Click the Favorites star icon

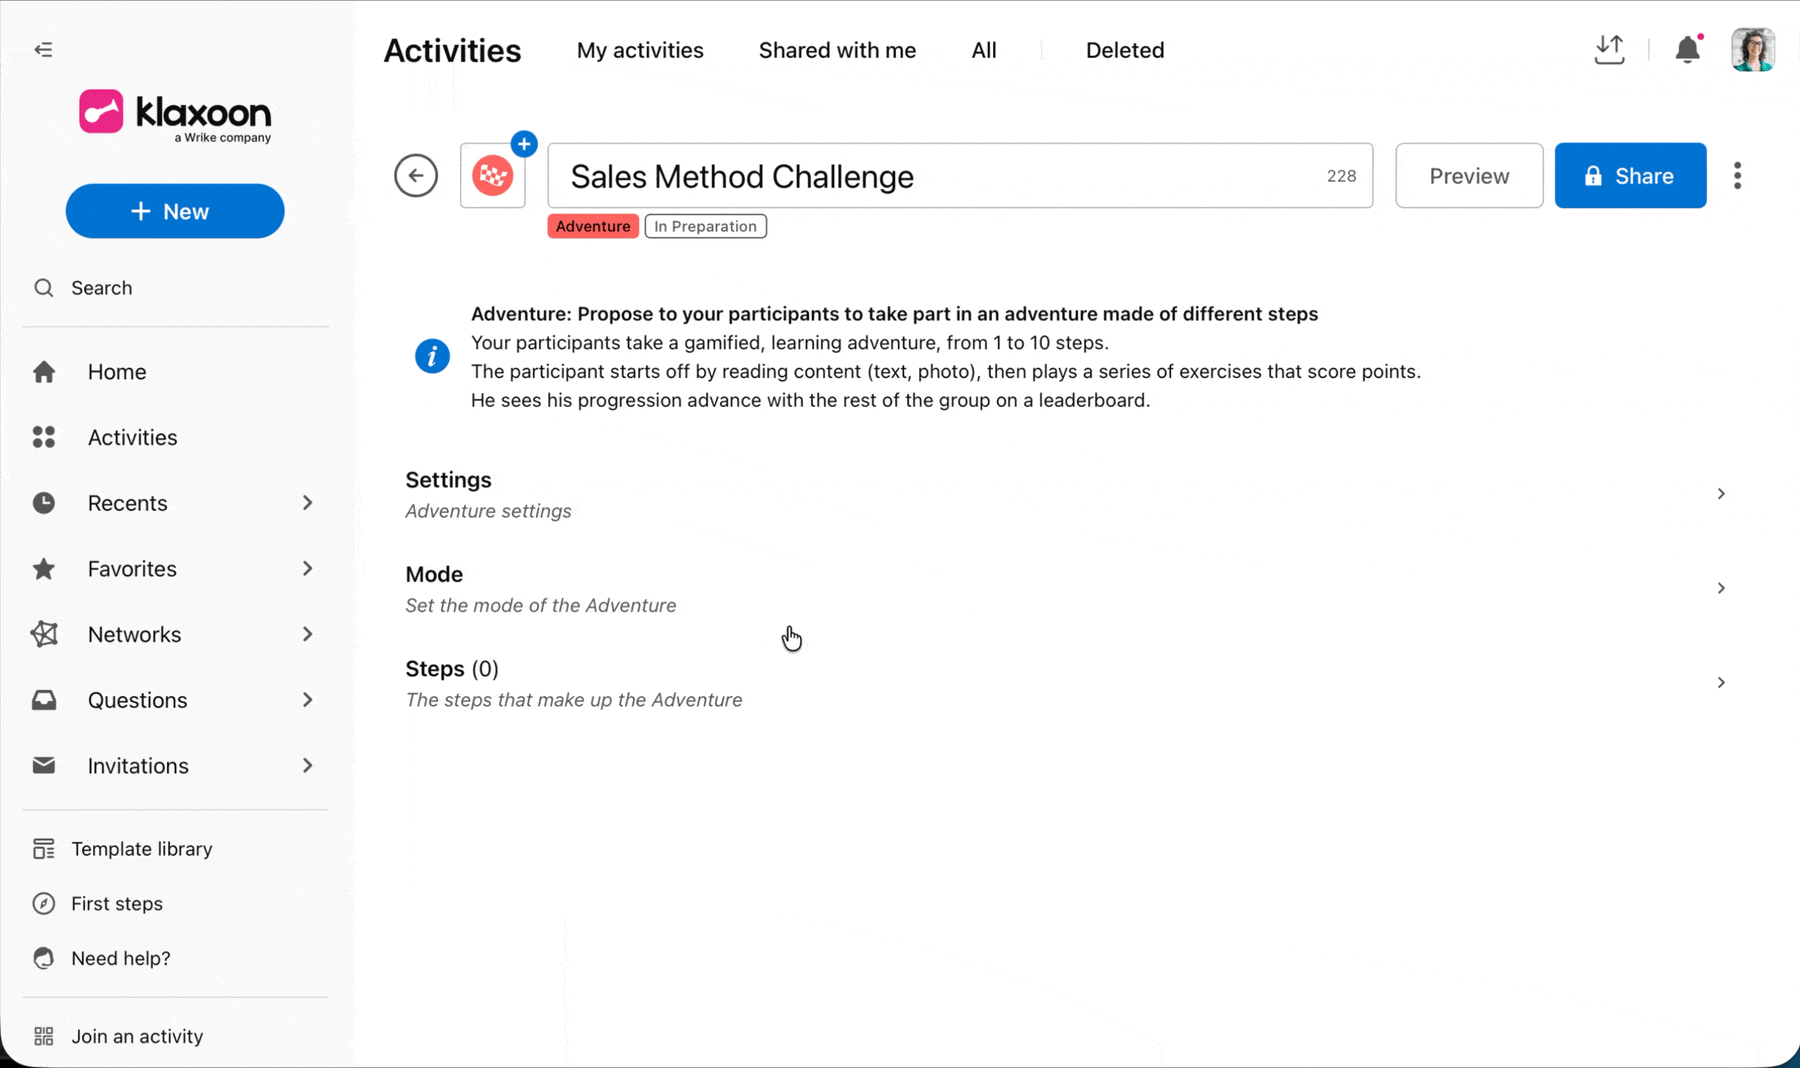[44, 569]
